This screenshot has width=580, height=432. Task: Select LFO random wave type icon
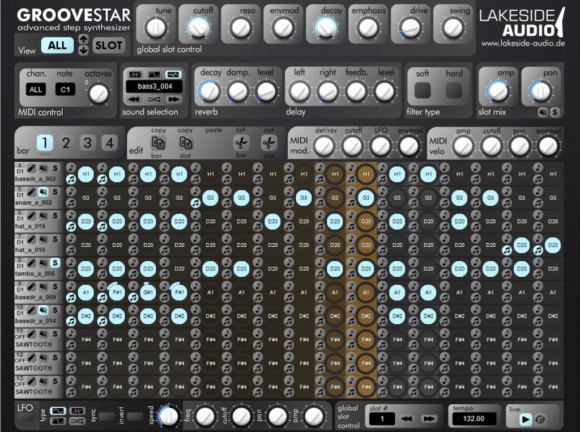(x=77, y=421)
